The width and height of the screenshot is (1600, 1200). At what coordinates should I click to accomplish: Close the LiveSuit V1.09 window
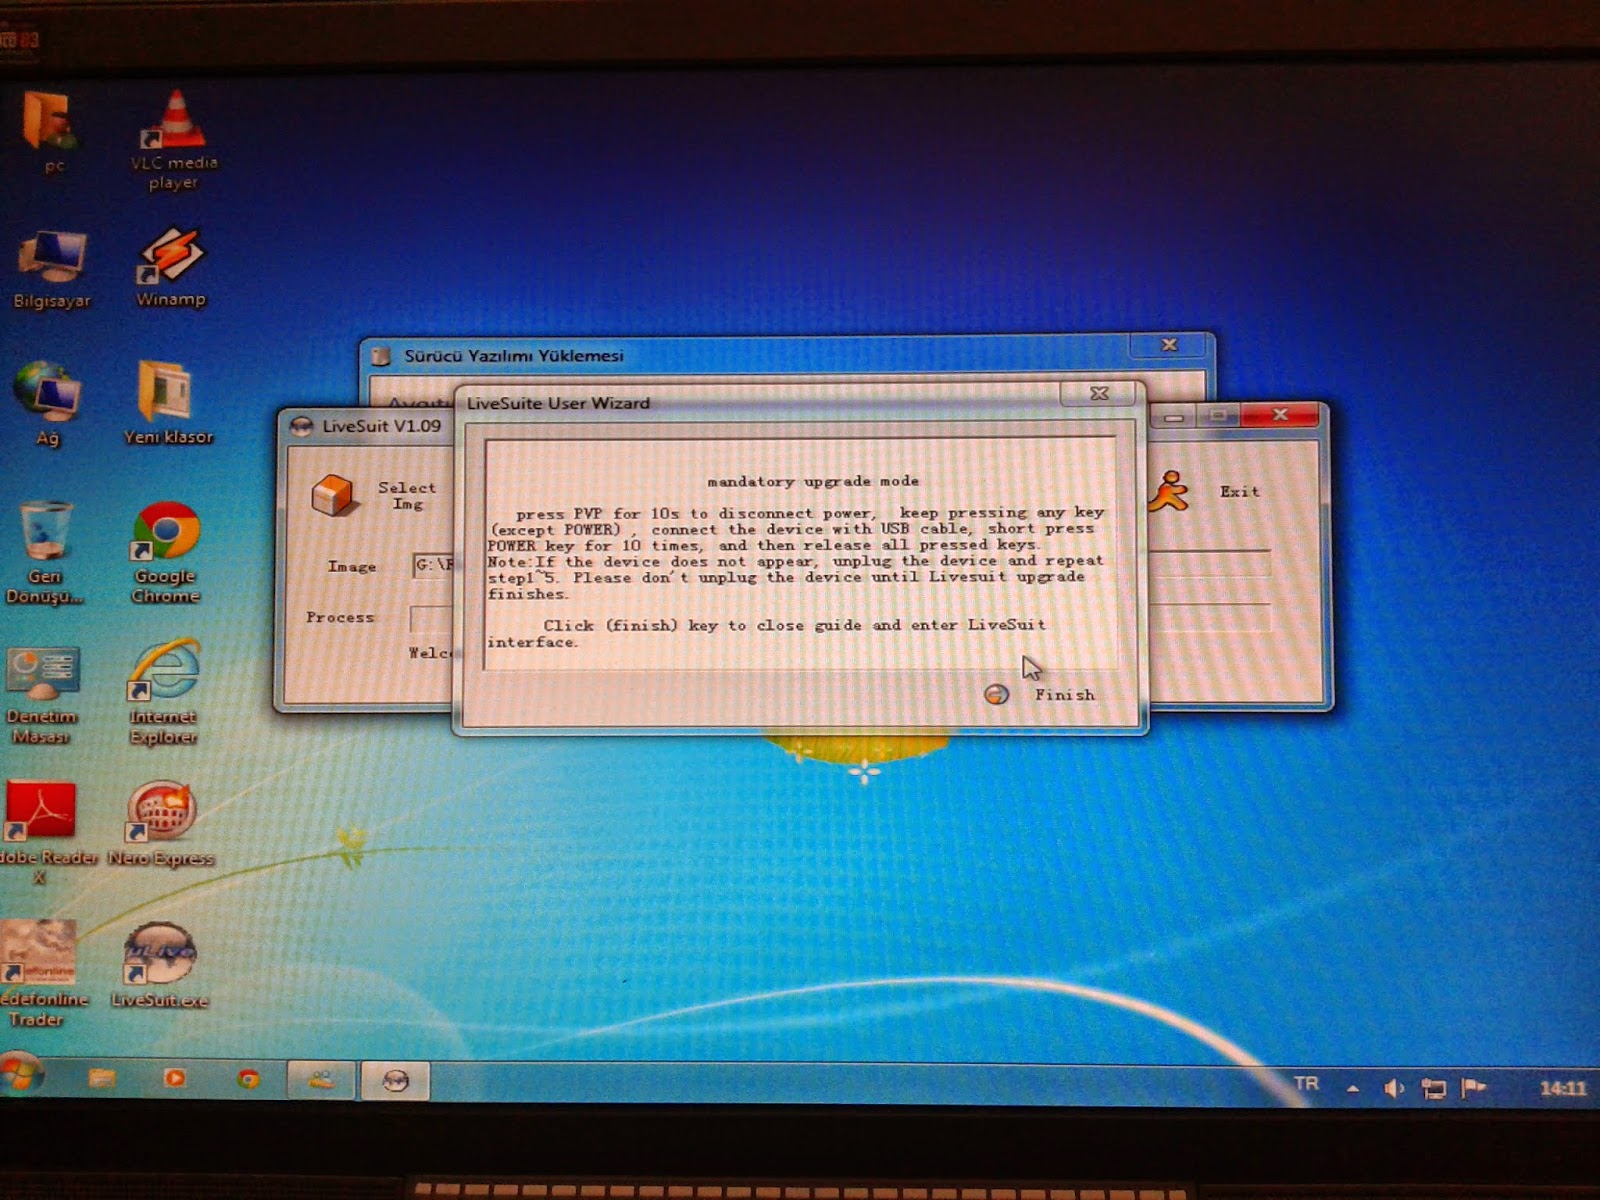(1280, 414)
